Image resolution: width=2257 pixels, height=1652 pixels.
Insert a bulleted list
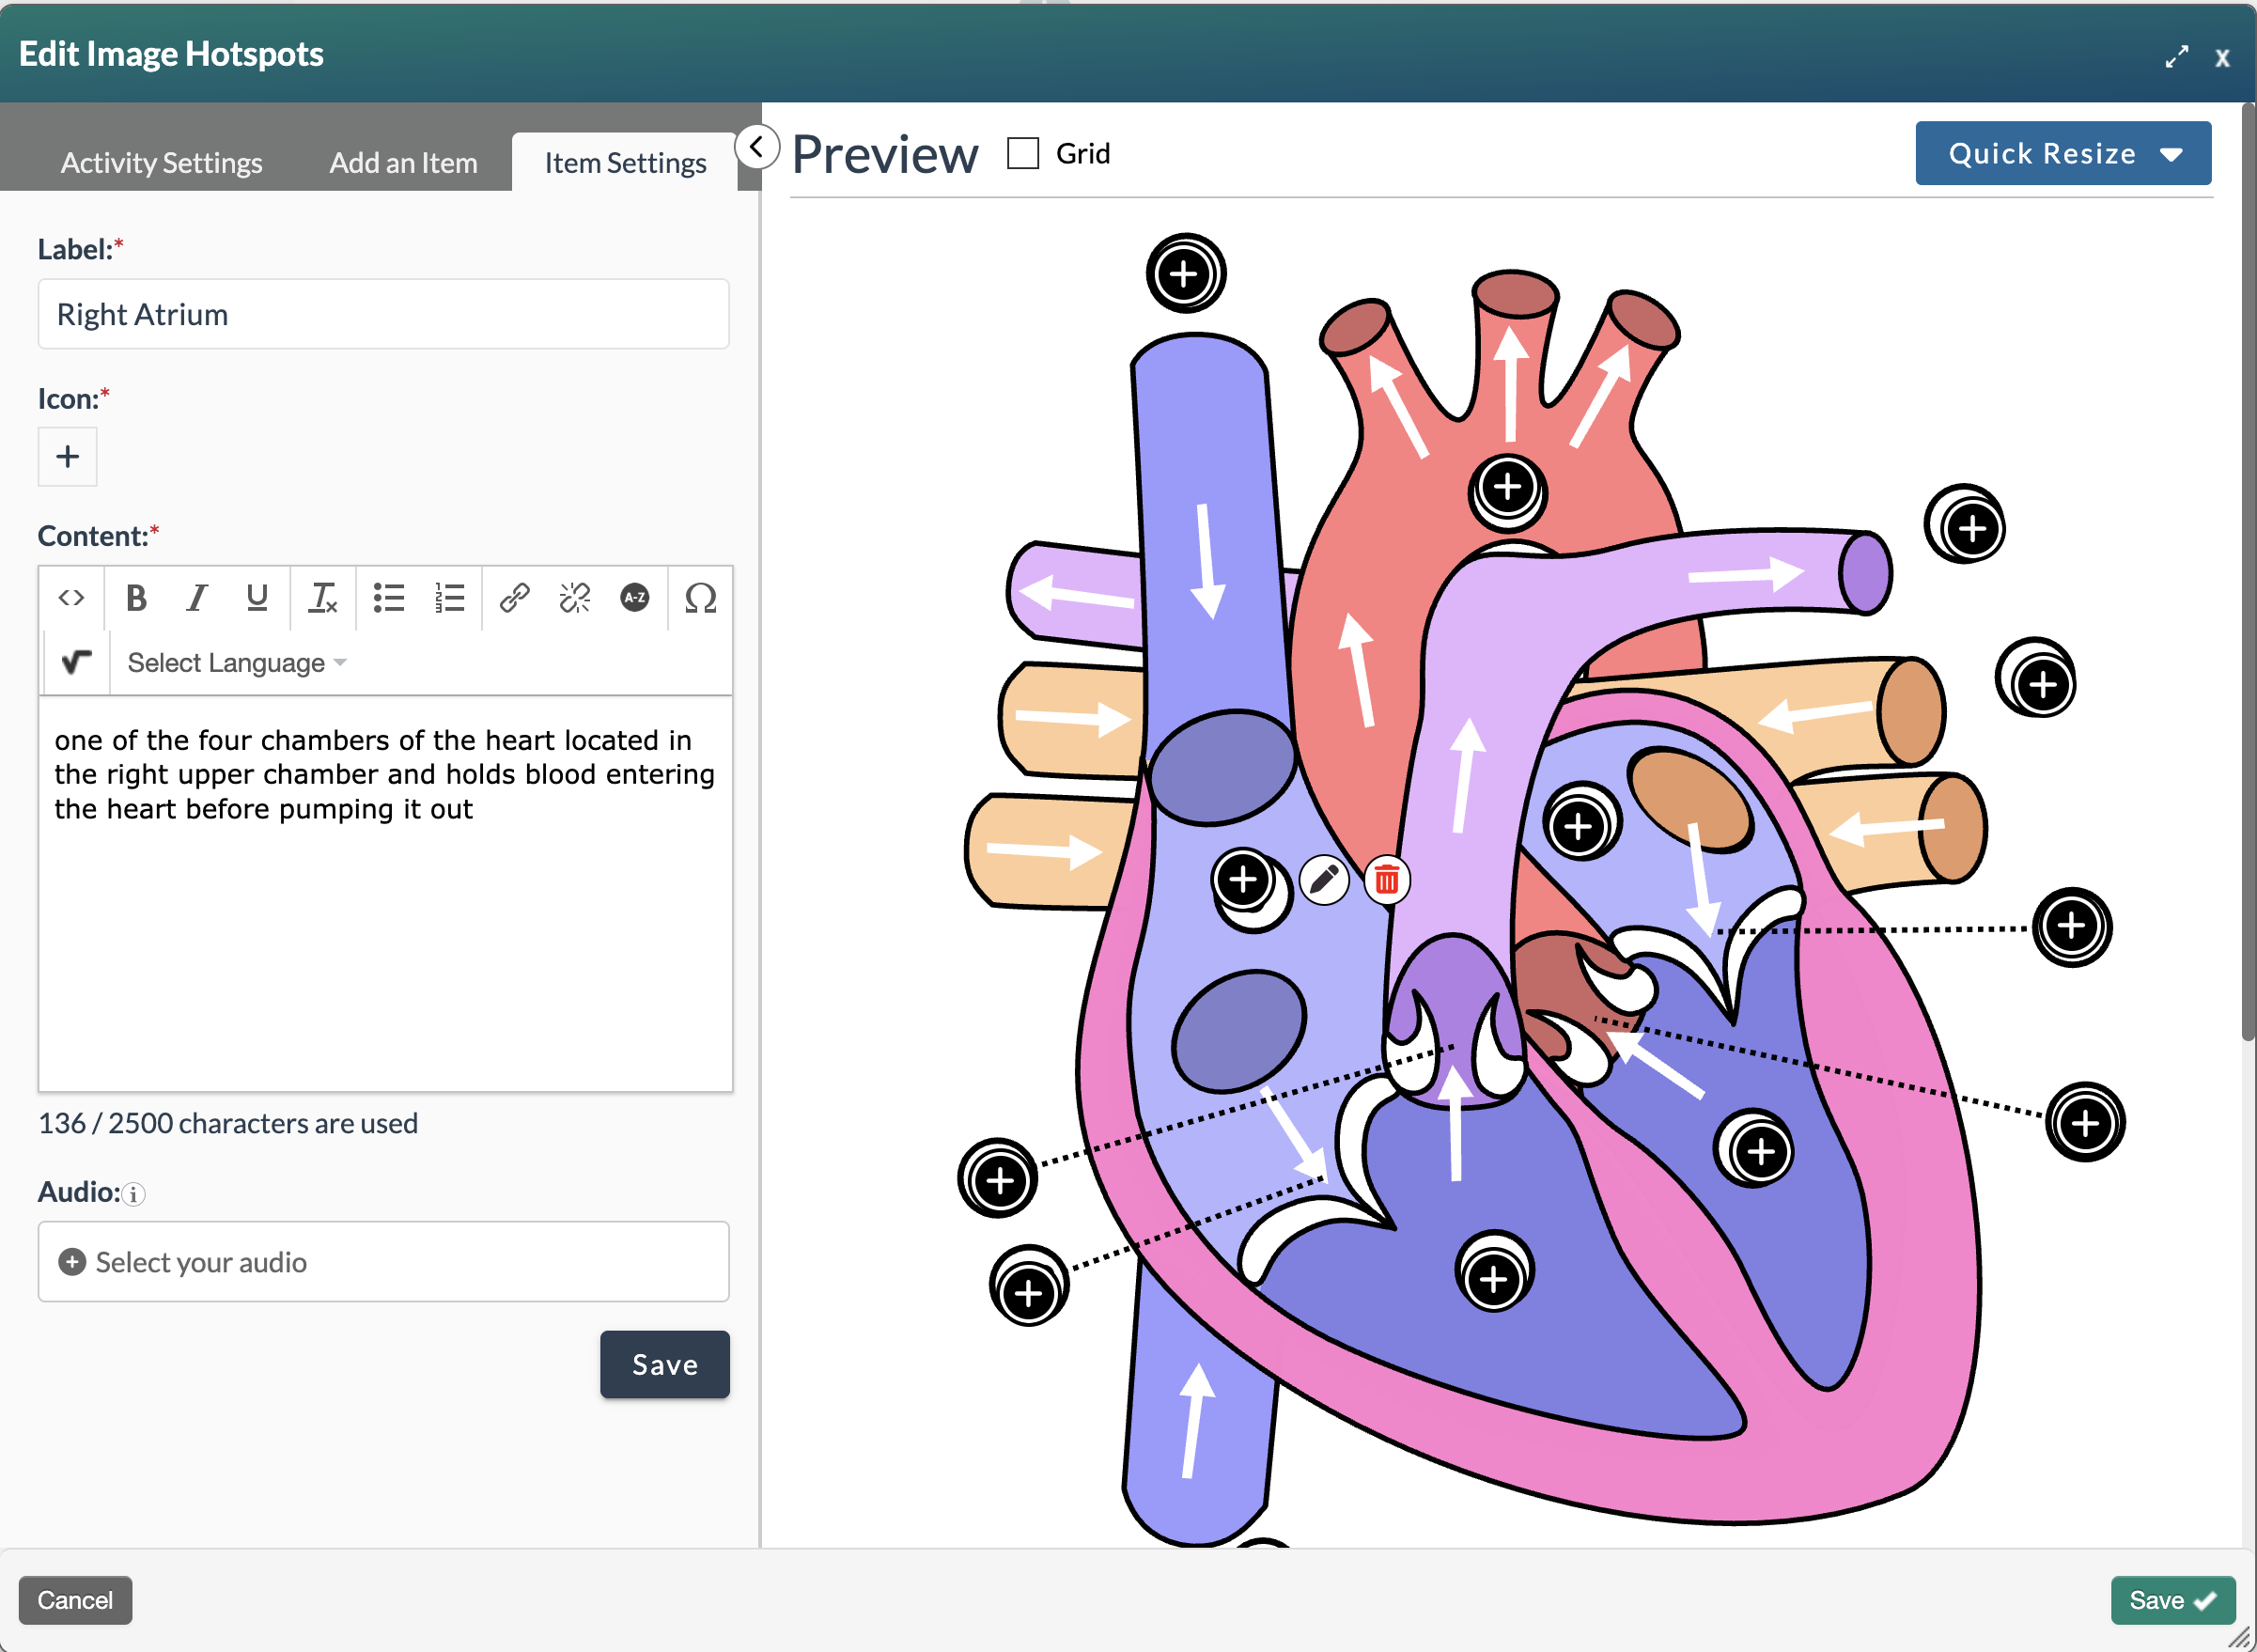pos(388,598)
